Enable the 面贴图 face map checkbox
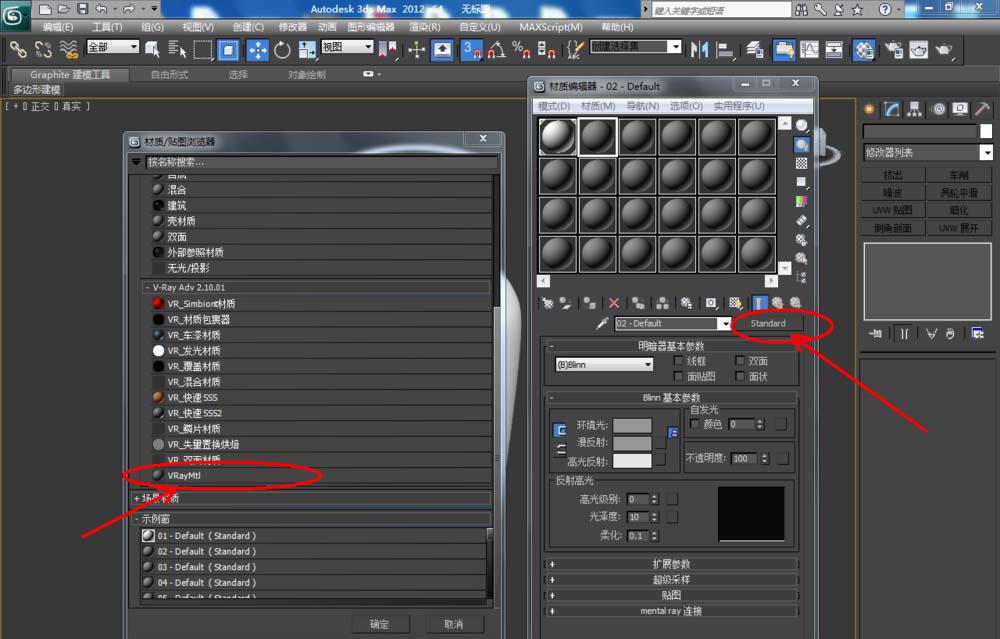This screenshot has height=639, width=1000. click(x=678, y=376)
